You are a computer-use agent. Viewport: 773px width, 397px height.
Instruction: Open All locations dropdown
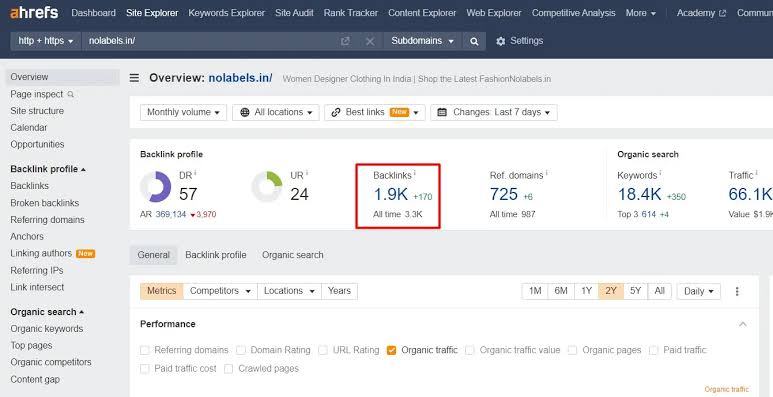coord(276,112)
